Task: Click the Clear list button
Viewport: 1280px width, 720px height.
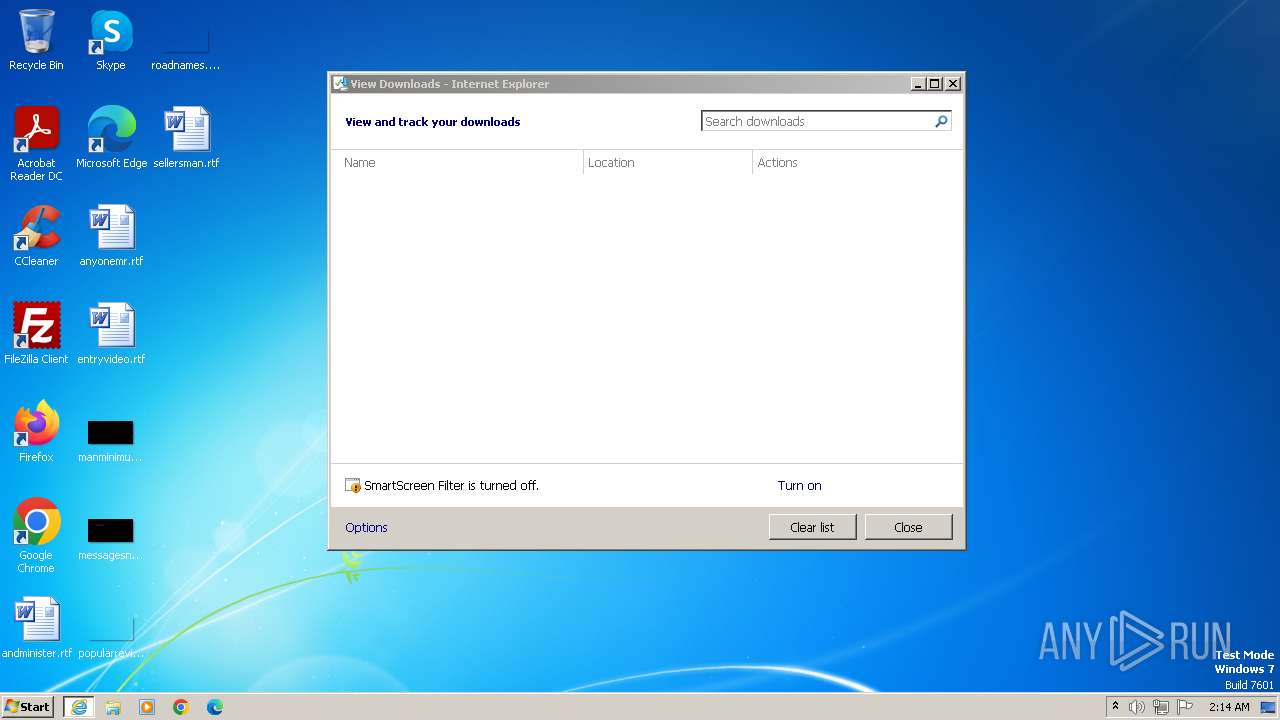Action: (x=812, y=527)
